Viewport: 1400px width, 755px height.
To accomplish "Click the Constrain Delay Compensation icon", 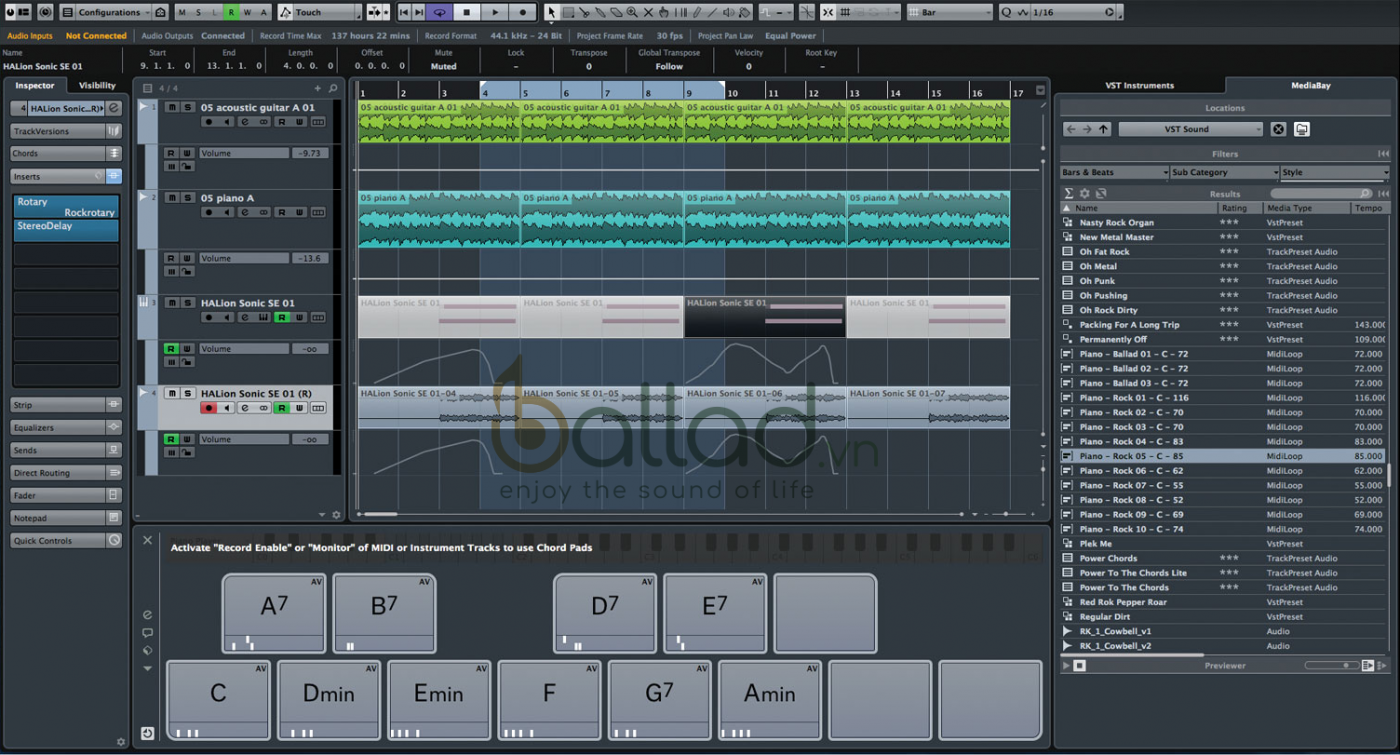I will 45,12.
